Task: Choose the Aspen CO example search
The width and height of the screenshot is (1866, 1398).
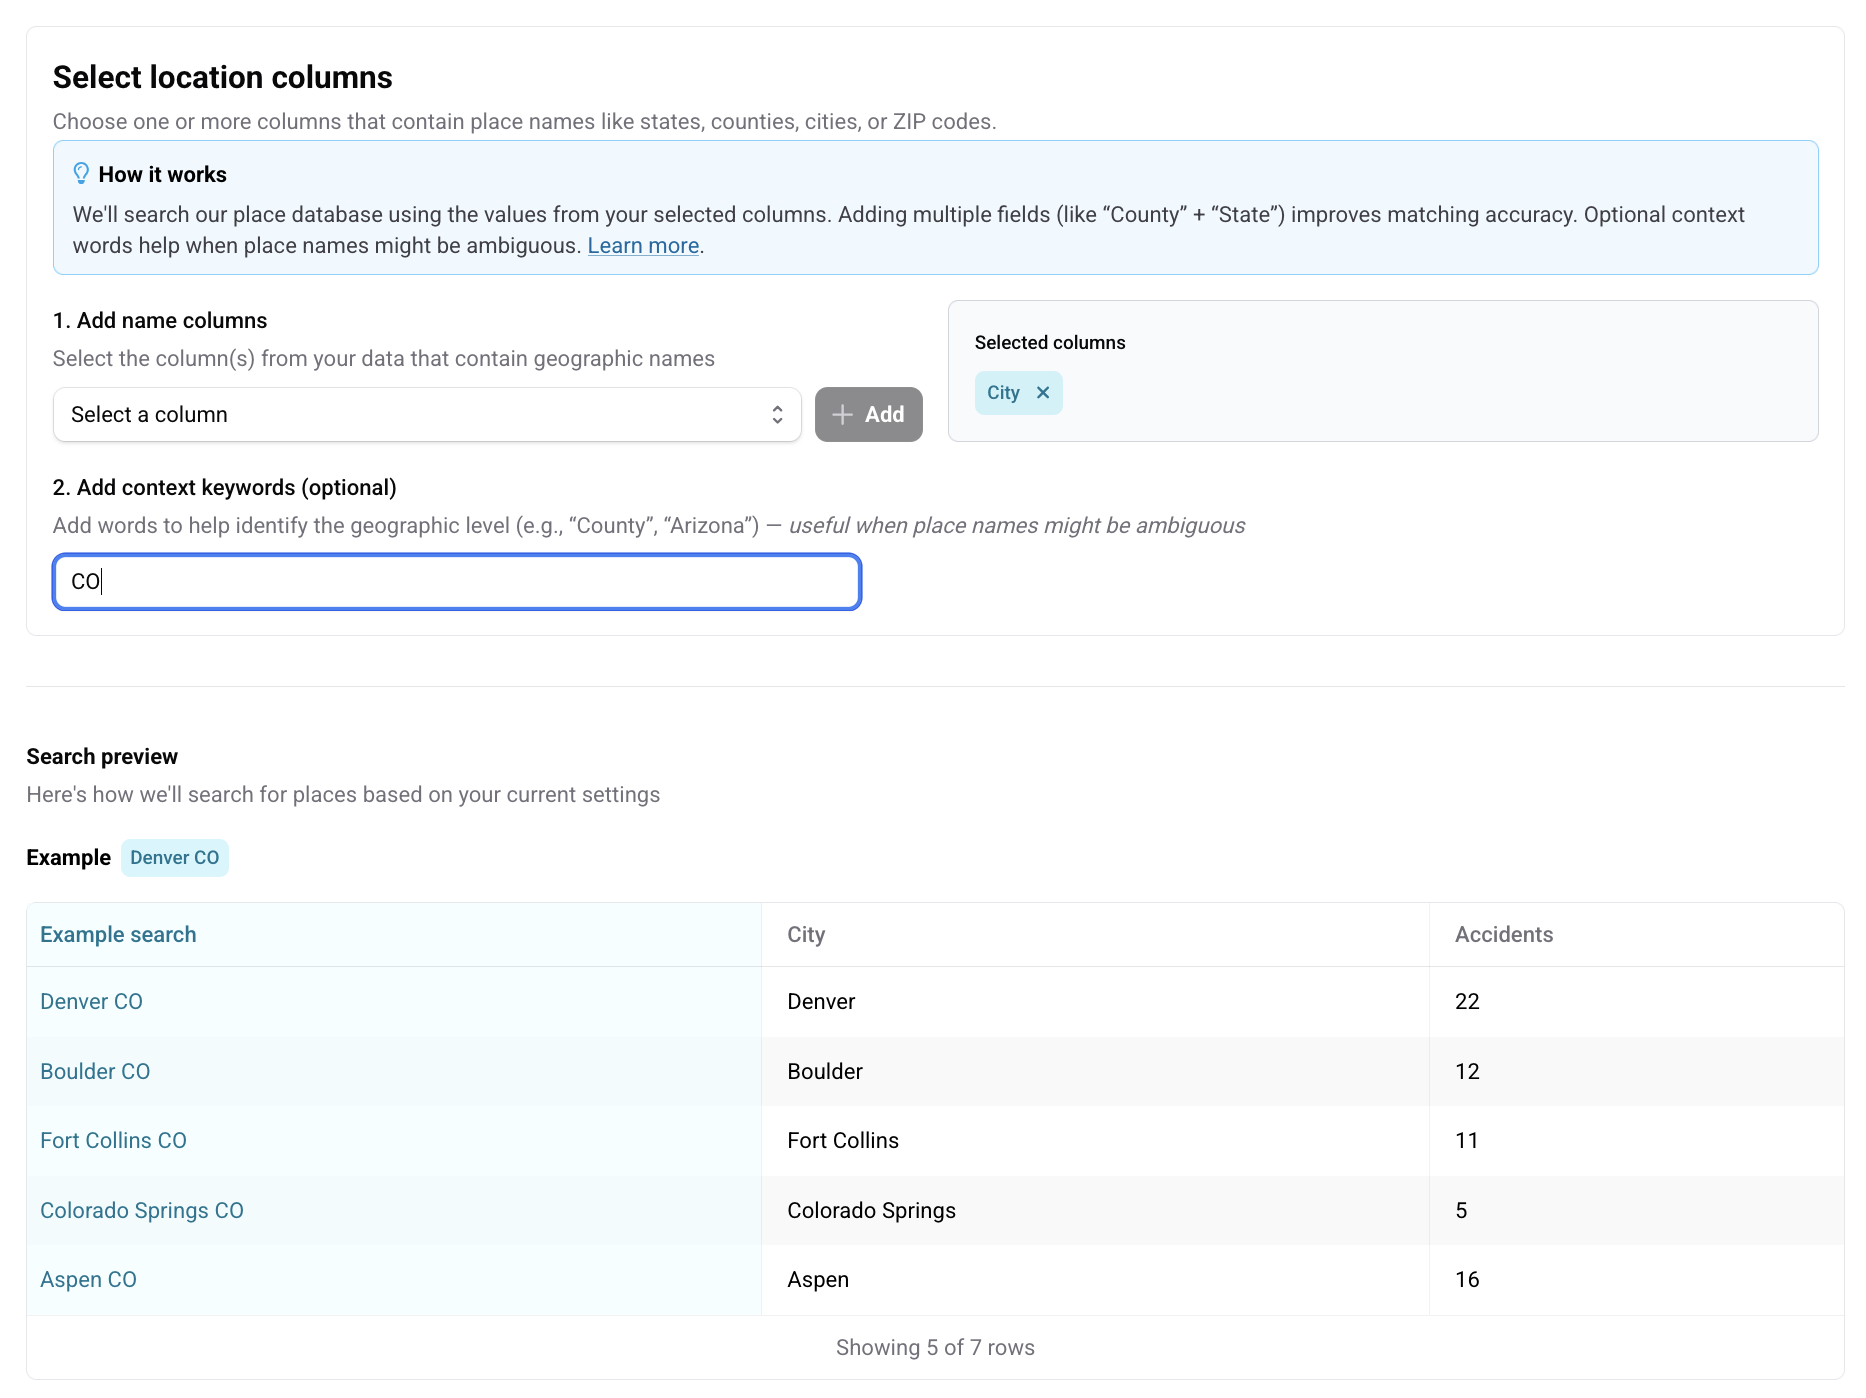Action: tap(88, 1280)
